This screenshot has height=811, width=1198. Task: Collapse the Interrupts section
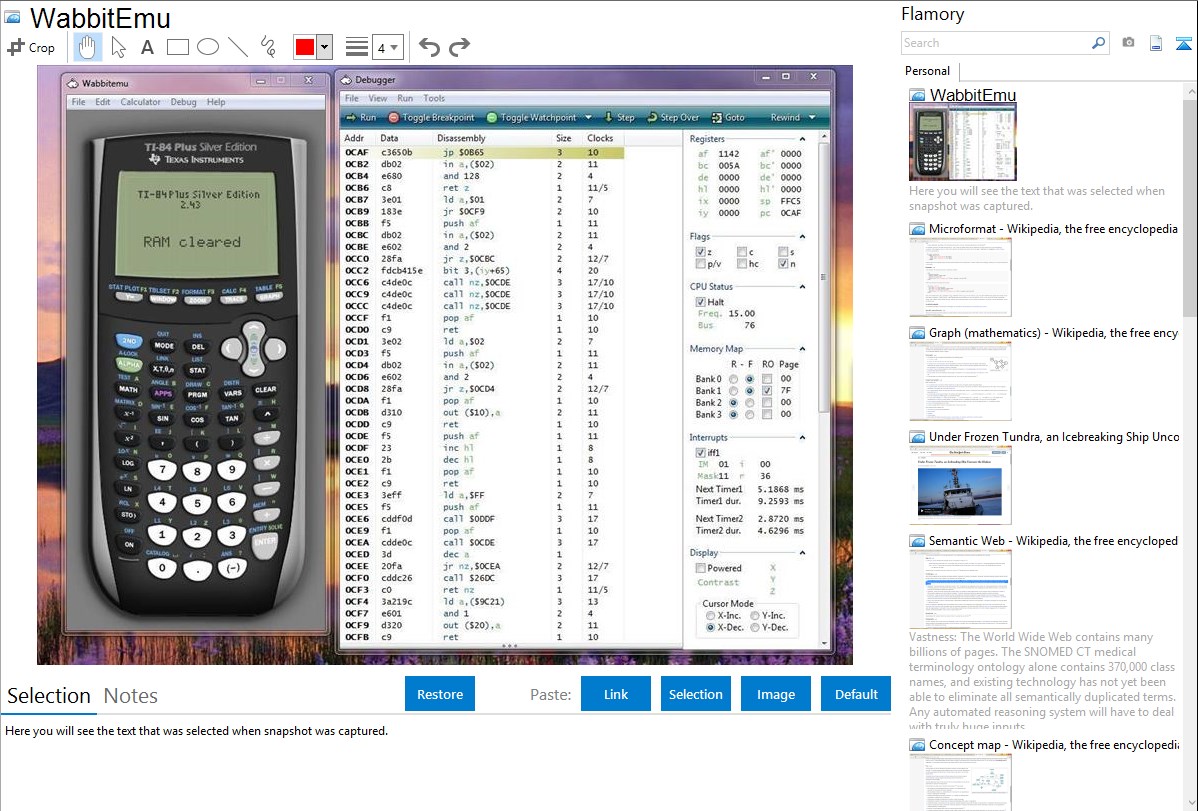pyautogui.click(x=802, y=438)
